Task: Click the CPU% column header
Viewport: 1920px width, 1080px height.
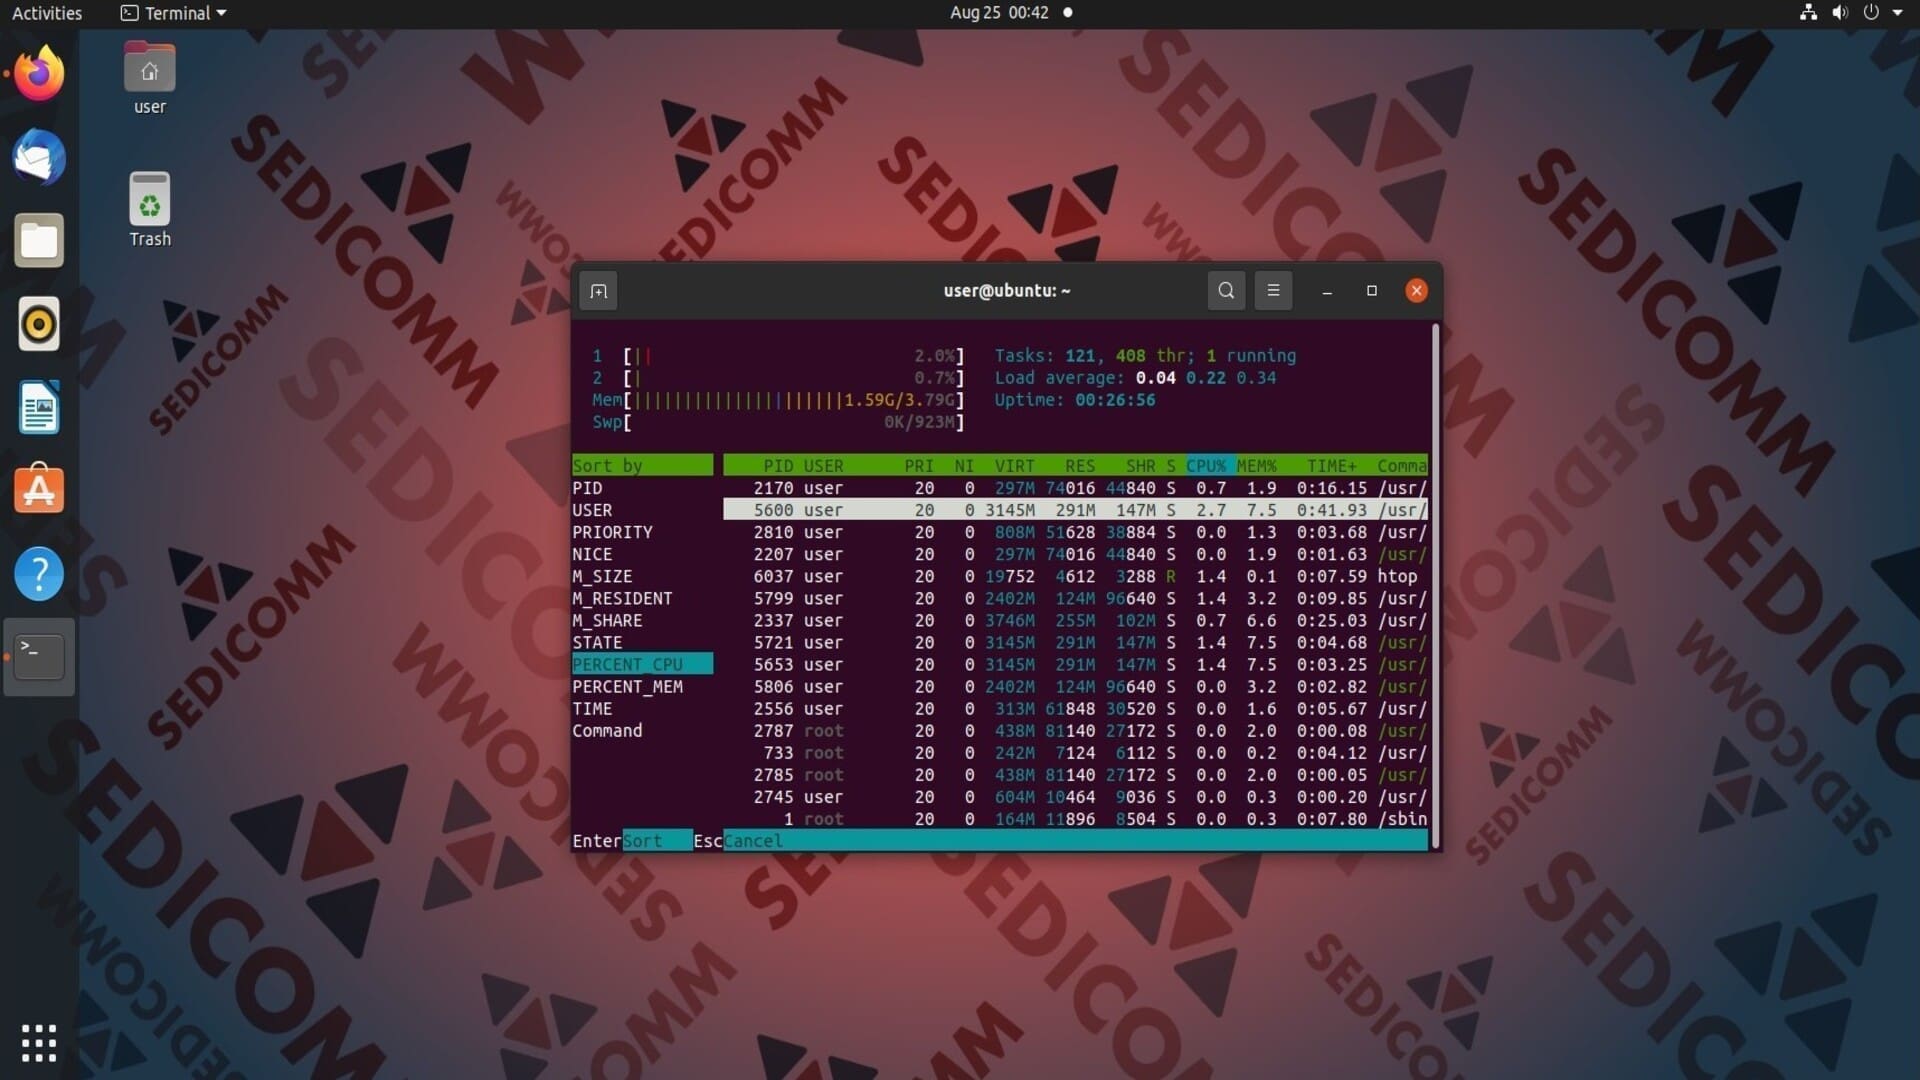Action: 1207,466
